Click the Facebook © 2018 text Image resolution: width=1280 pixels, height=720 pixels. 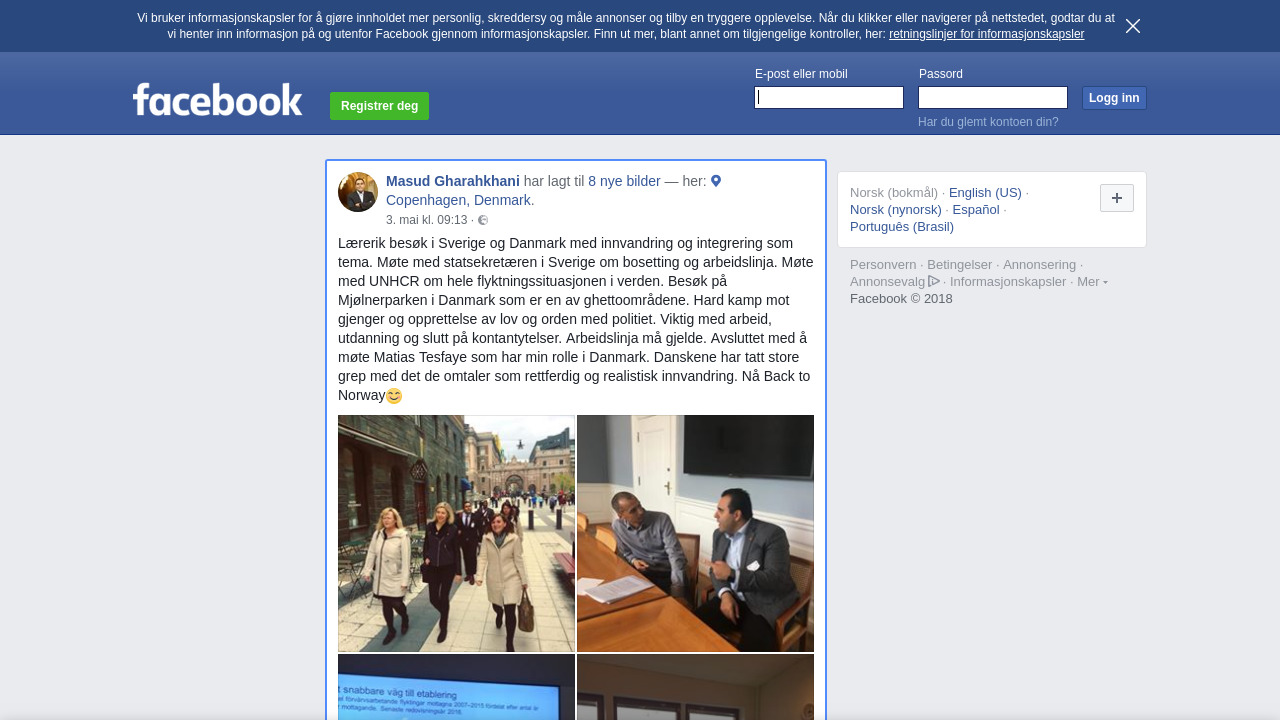click(x=901, y=299)
